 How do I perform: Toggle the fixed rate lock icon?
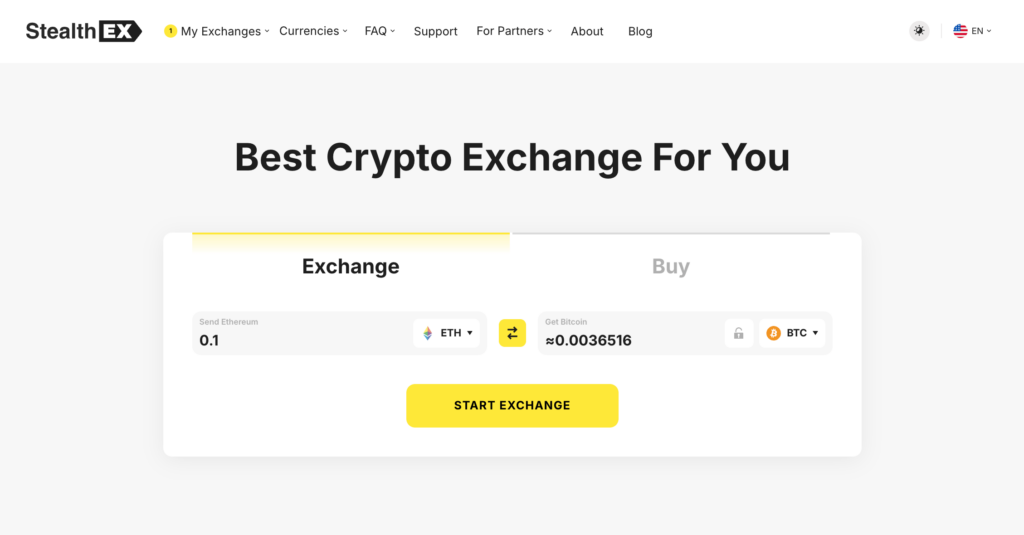(739, 334)
